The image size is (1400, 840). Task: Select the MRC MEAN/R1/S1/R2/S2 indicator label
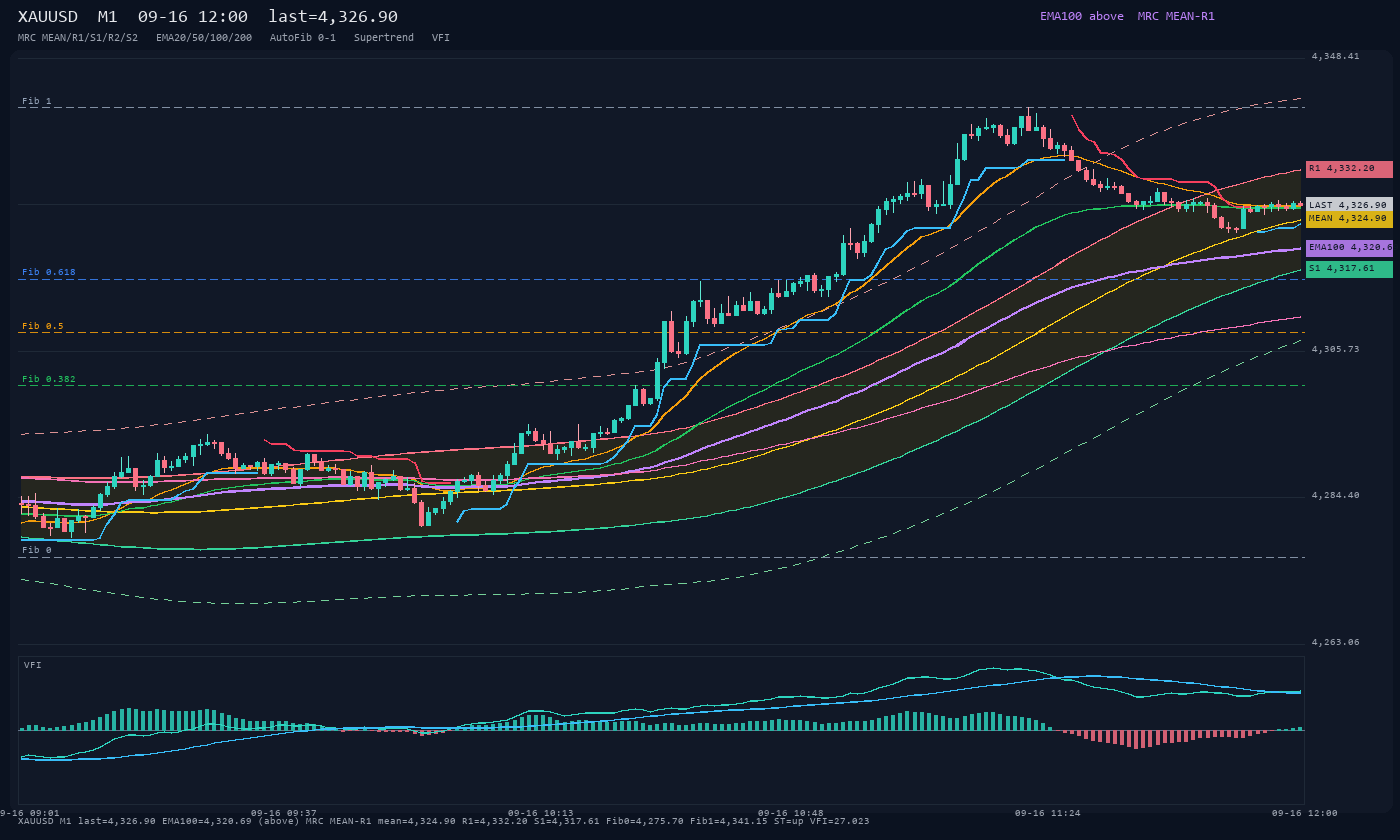coord(78,38)
